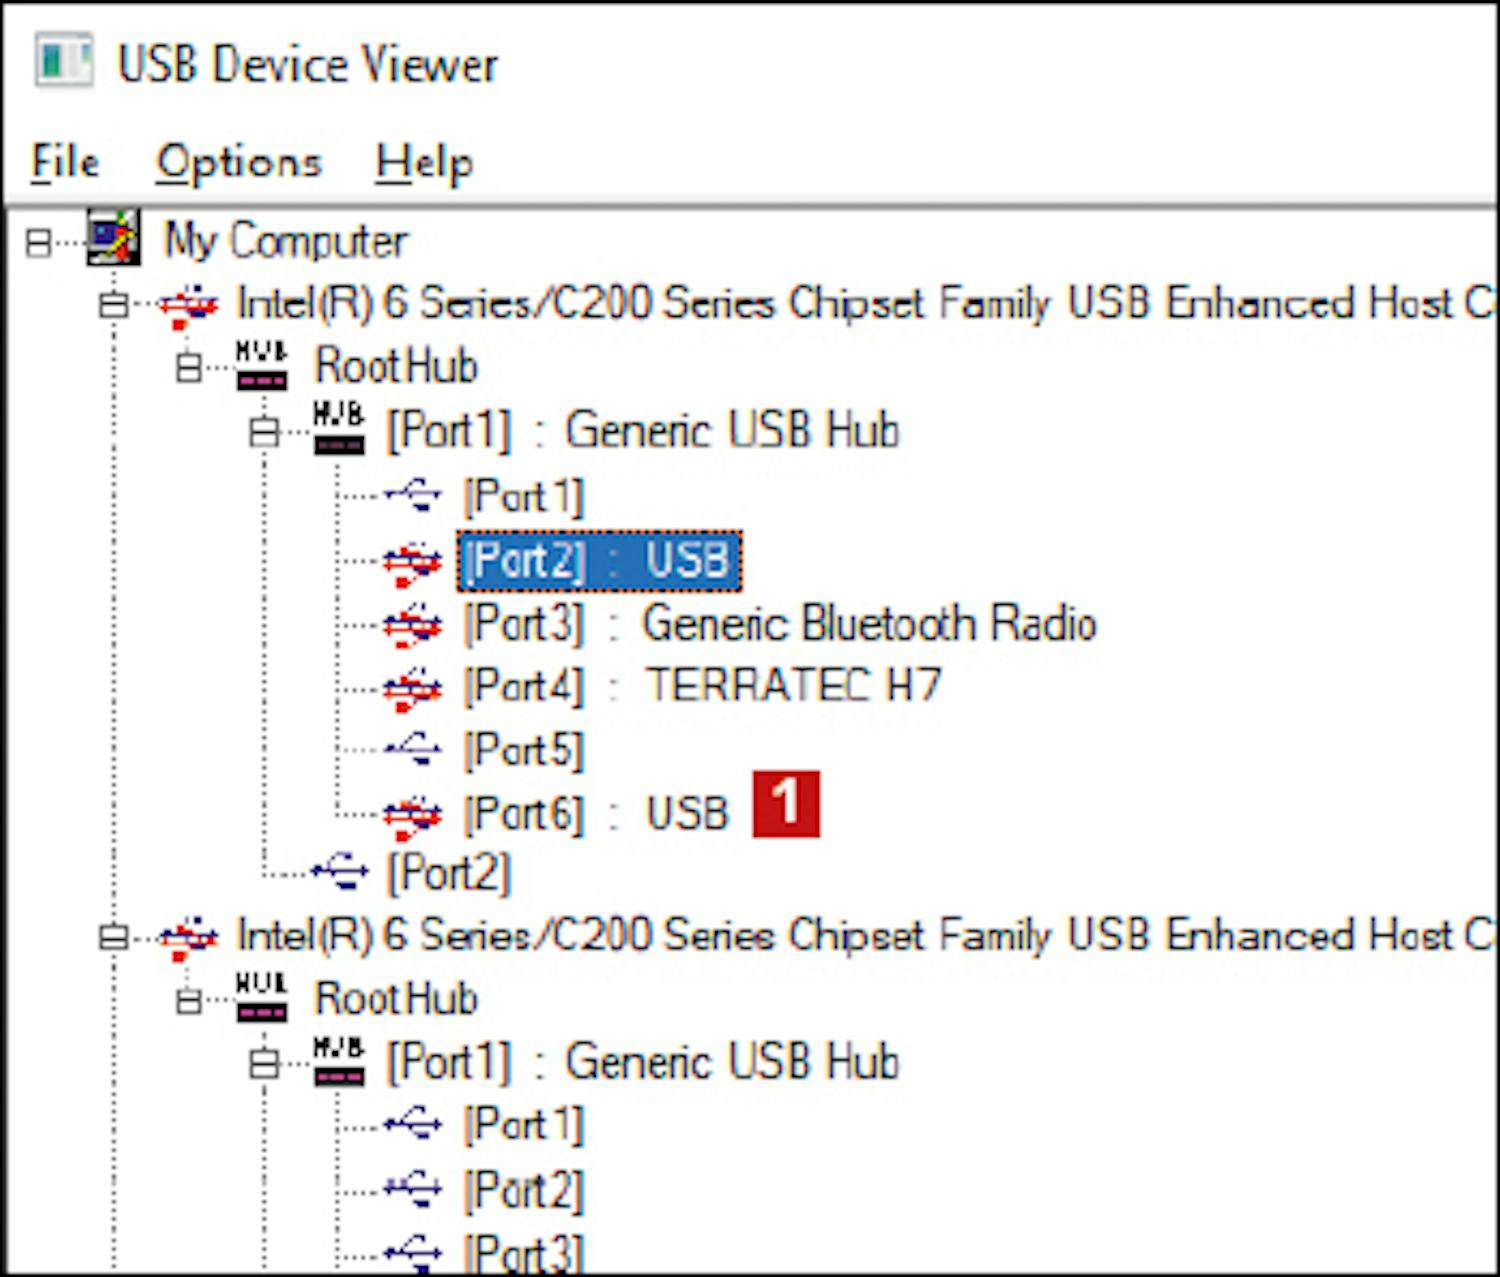1500x1277 pixels.
Task: Open the Options menu
Action: (239, 162)
